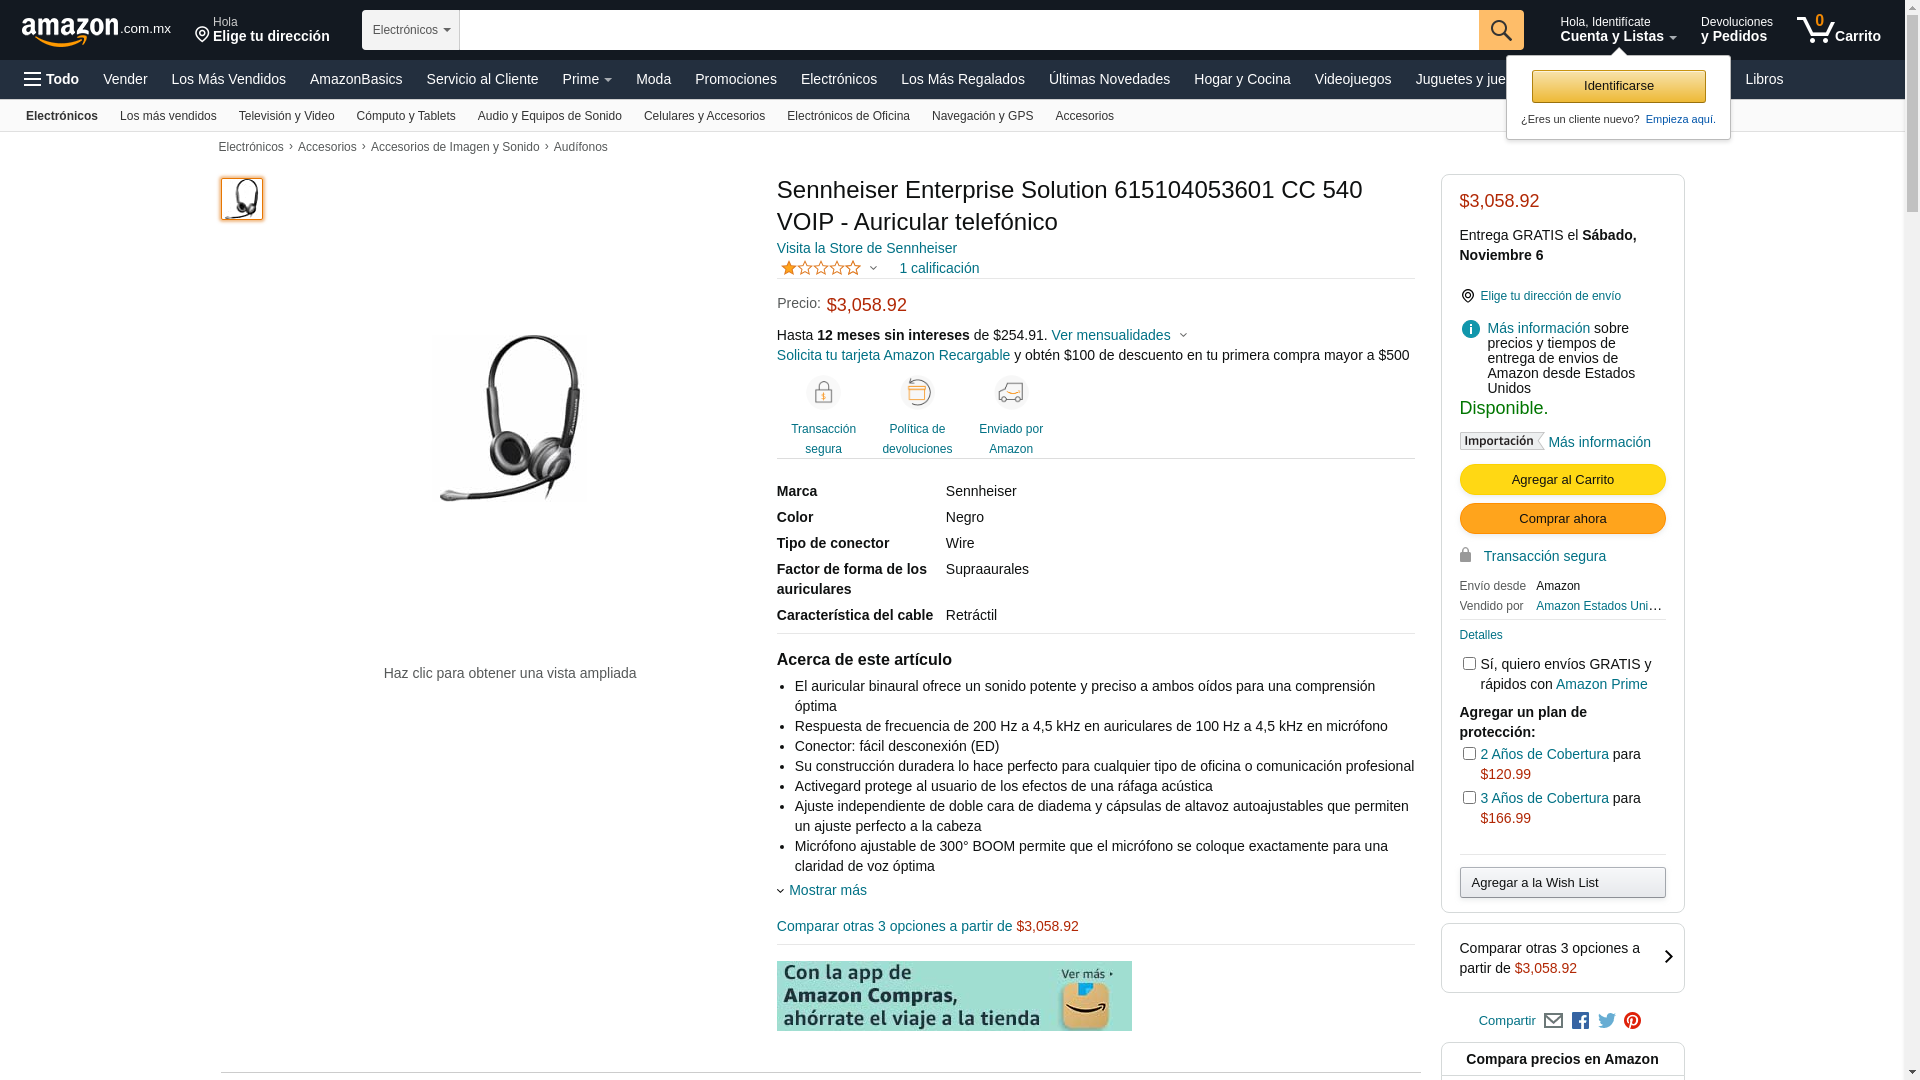
Task: Open the Todo hamburger menu
Action: coord(51,79)
